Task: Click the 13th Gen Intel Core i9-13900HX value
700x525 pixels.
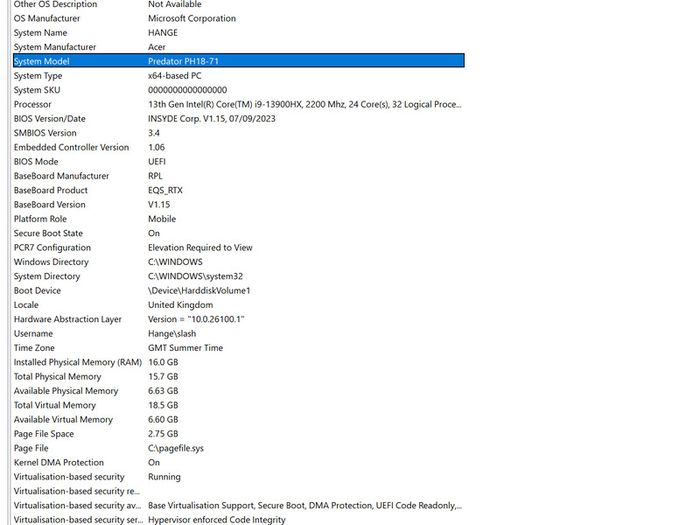Action: [x=305, y=104]
